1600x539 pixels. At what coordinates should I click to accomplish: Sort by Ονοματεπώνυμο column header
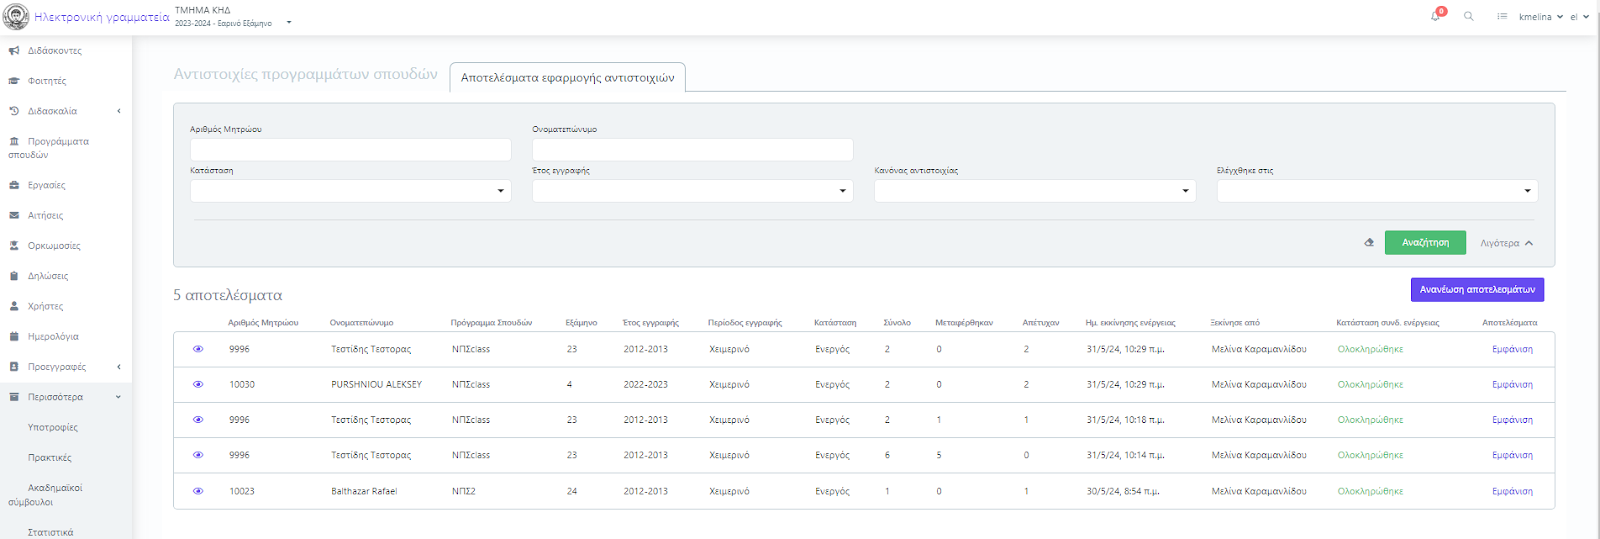click(x=362, y=322)
